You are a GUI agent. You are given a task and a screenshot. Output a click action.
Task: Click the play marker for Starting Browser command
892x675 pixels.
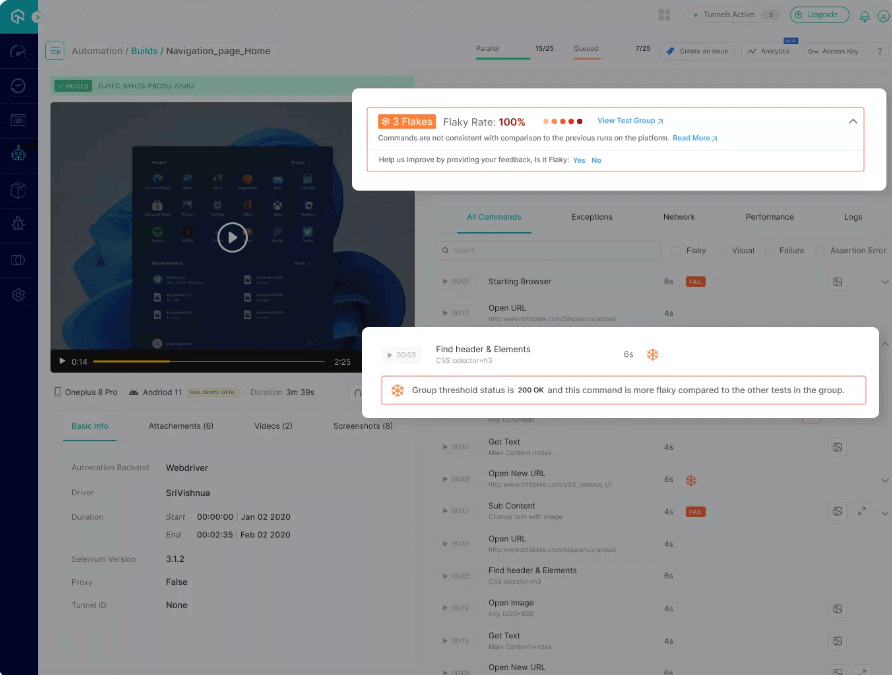(x=456, y=281)
